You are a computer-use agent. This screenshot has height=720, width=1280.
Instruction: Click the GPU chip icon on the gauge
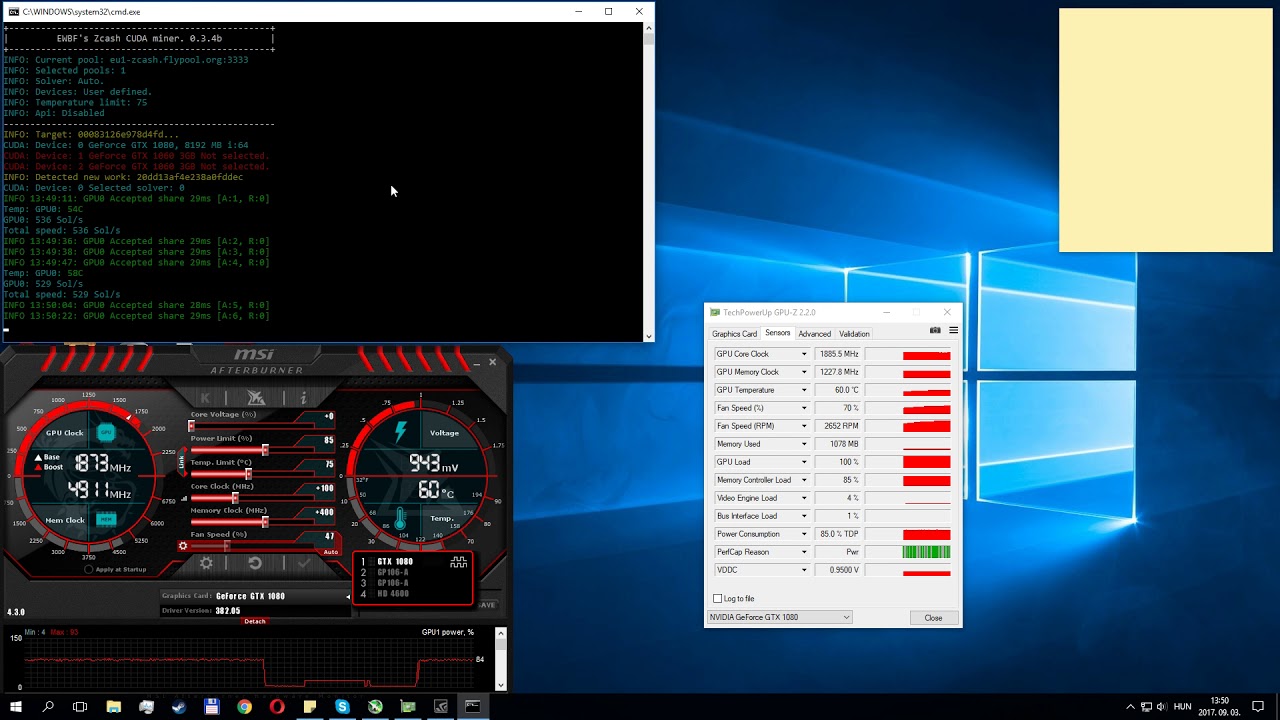(x=105, y=433)
